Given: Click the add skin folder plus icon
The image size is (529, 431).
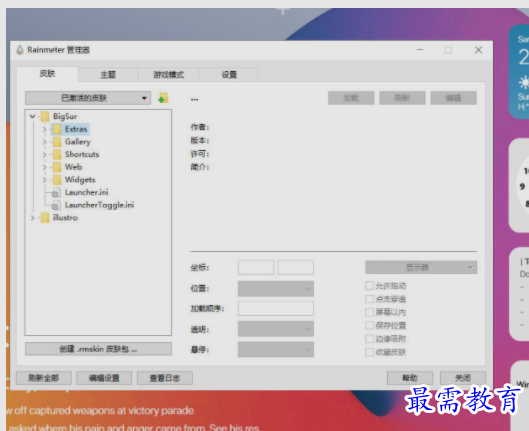Looking at the screenshot, I should (163, 98).
